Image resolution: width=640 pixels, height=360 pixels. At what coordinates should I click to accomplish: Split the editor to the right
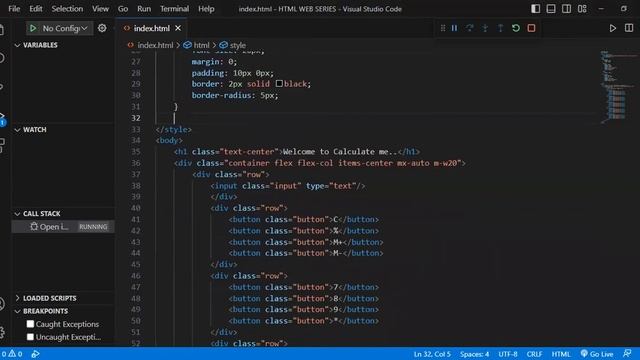pyautogui.click(x=629, y=28)
